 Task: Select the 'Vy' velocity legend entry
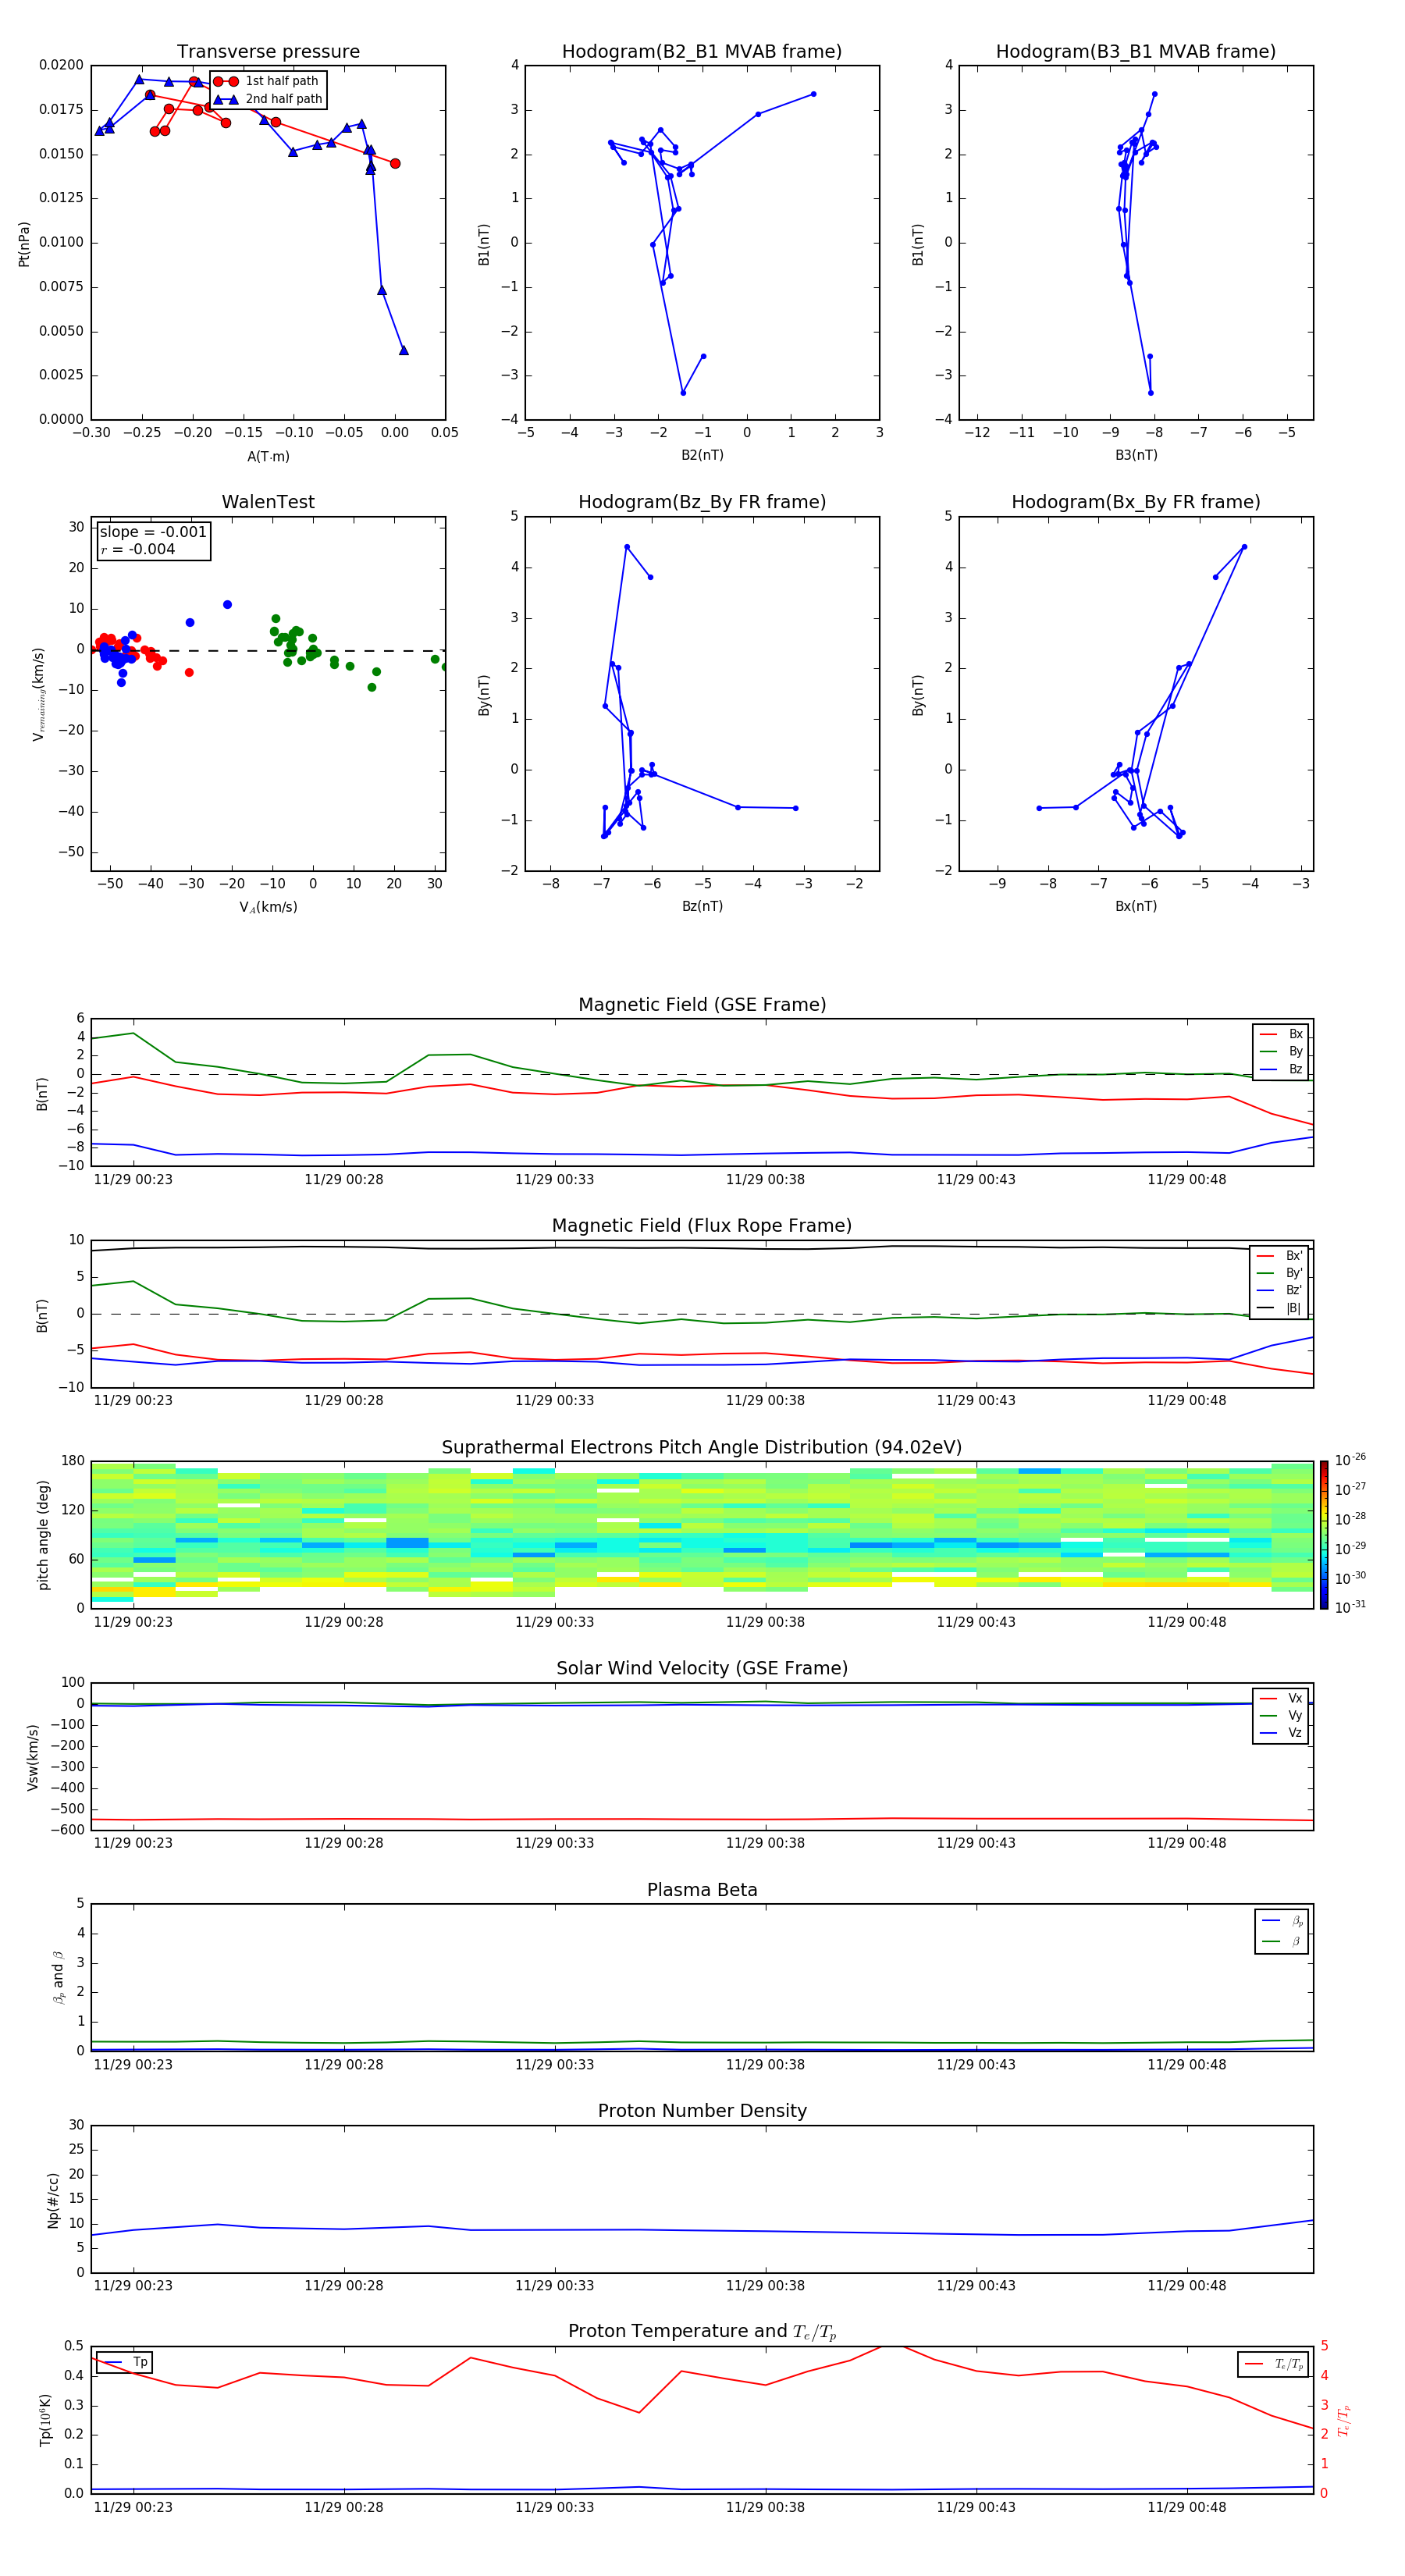(1281, 1716)
